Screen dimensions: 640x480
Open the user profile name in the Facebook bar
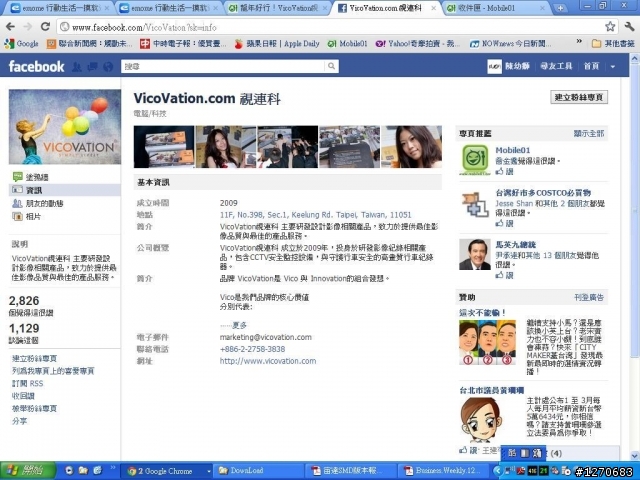518,66
